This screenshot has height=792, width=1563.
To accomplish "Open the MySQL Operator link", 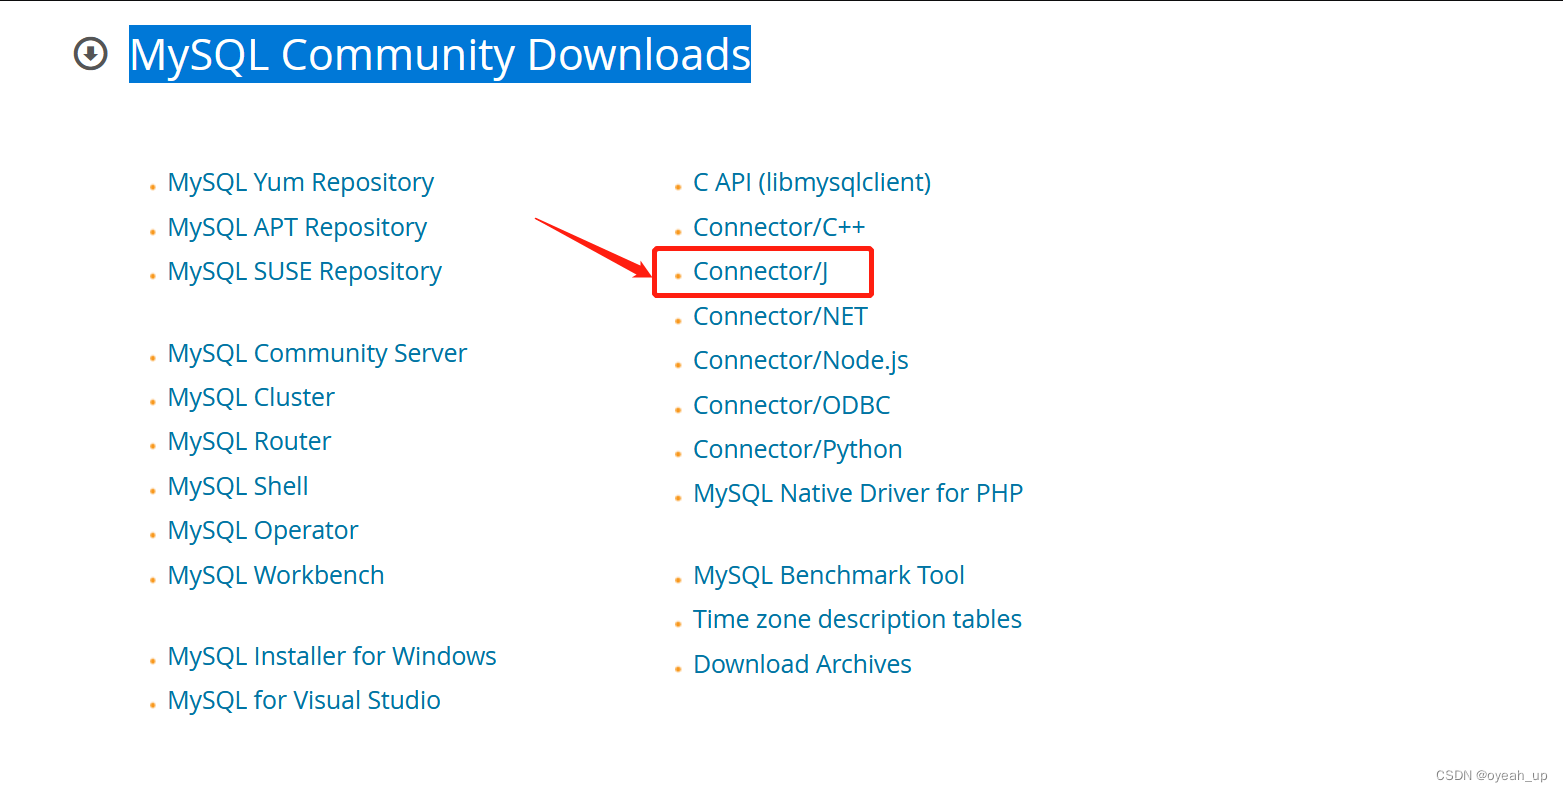I will 263,531.
